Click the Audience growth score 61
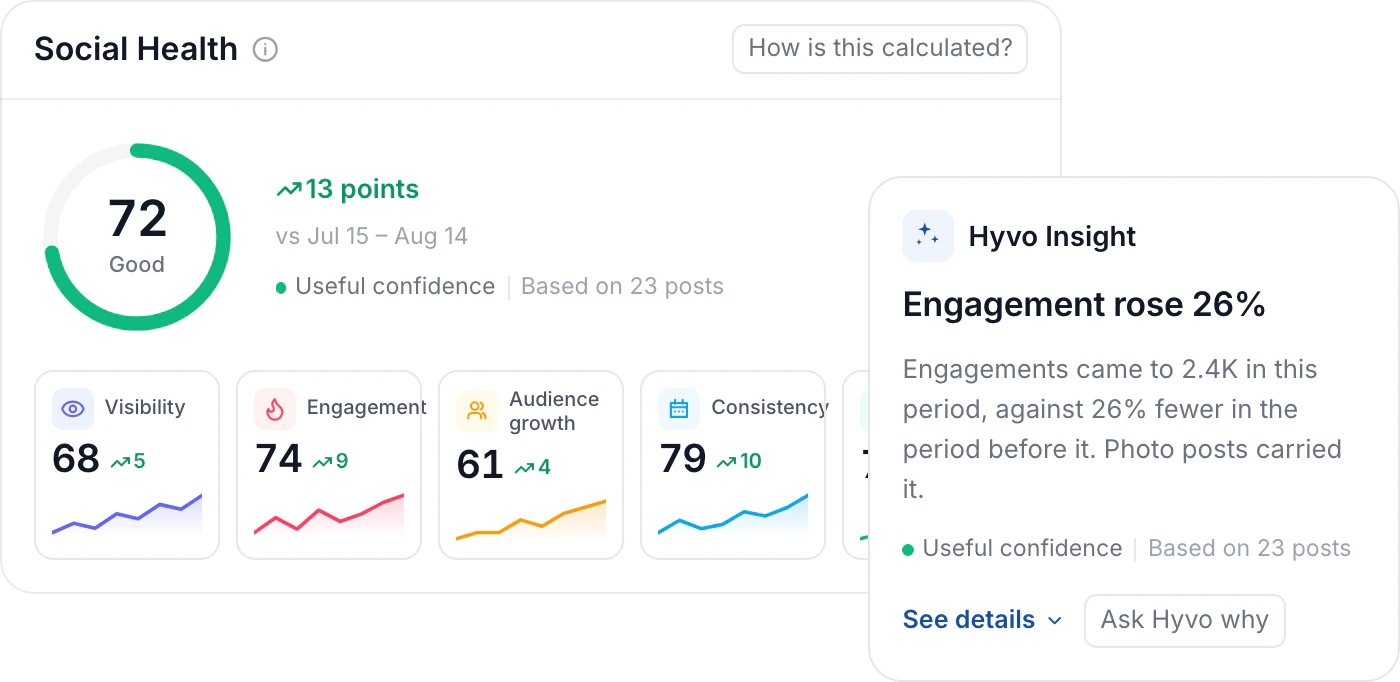This screenshot has height=682, width=1400. [480, 465]
